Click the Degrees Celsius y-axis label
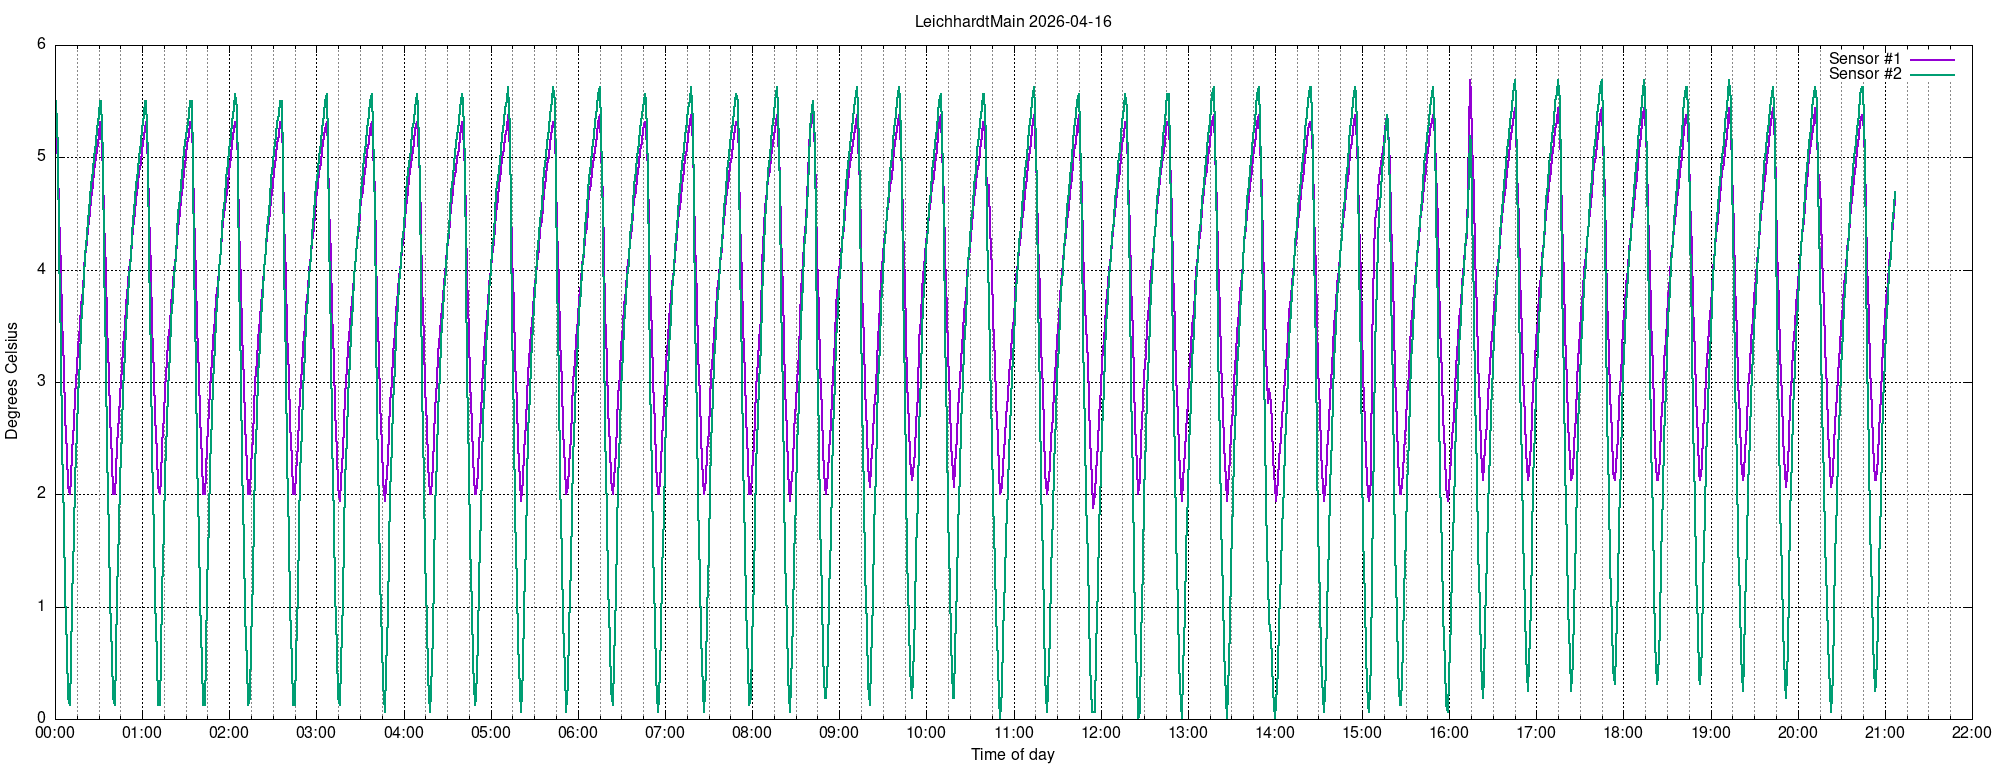This screenshot has height=768, width=2000. [x=12, y=381]
